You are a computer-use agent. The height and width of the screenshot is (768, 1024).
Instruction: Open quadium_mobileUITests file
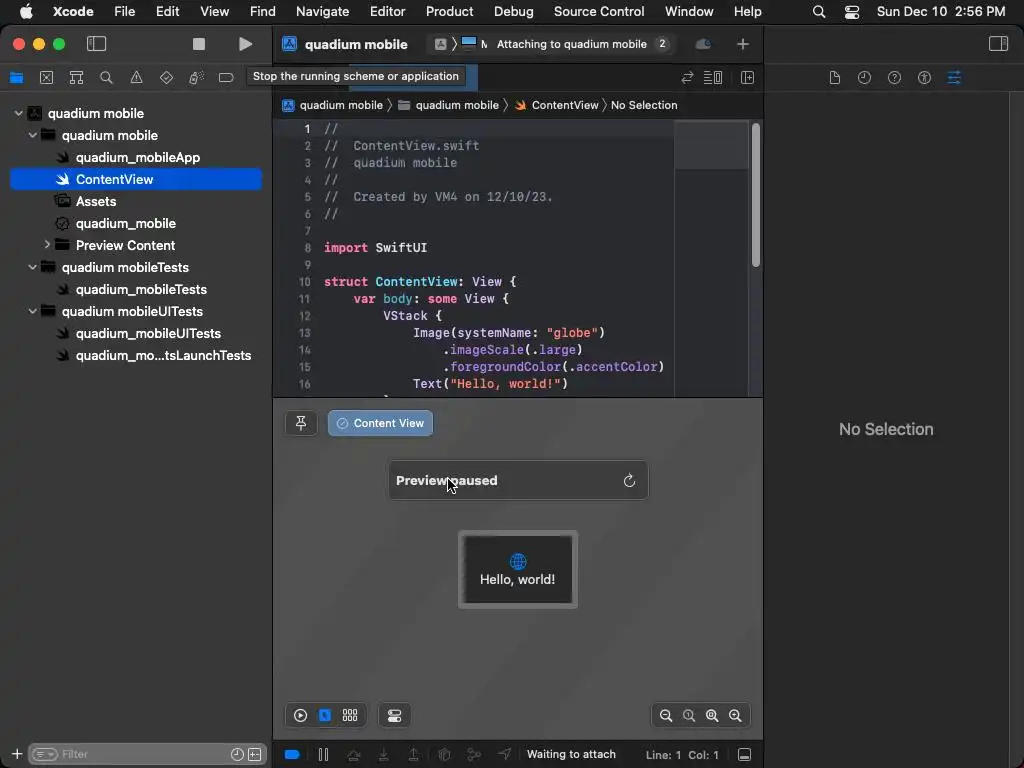tap(148, 333)
